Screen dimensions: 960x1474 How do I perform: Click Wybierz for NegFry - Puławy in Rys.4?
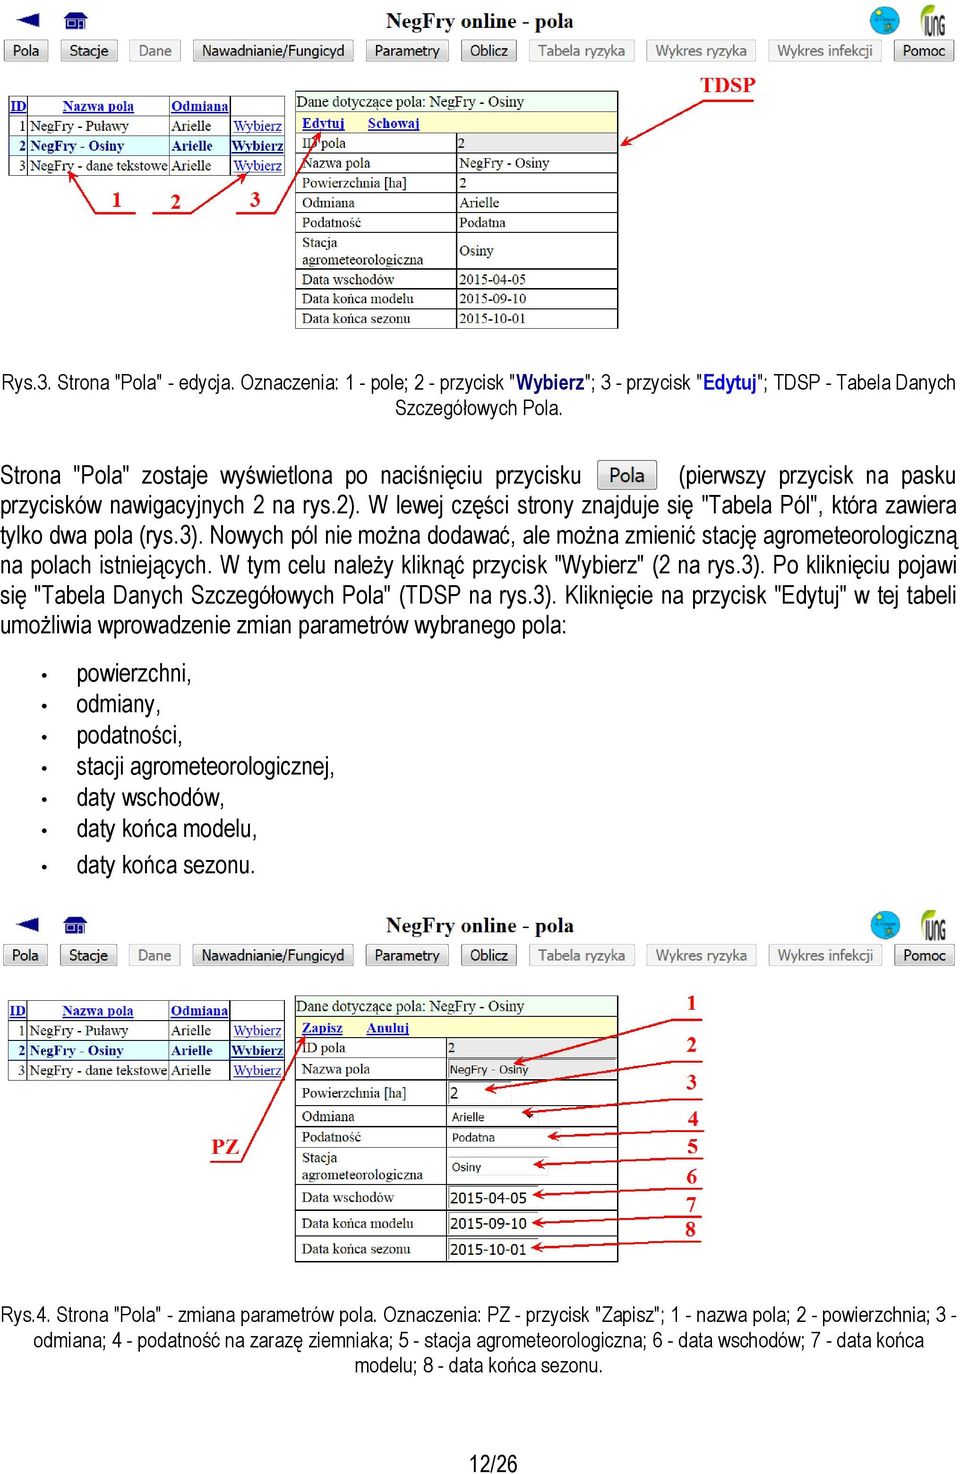tap(258, 1030)
